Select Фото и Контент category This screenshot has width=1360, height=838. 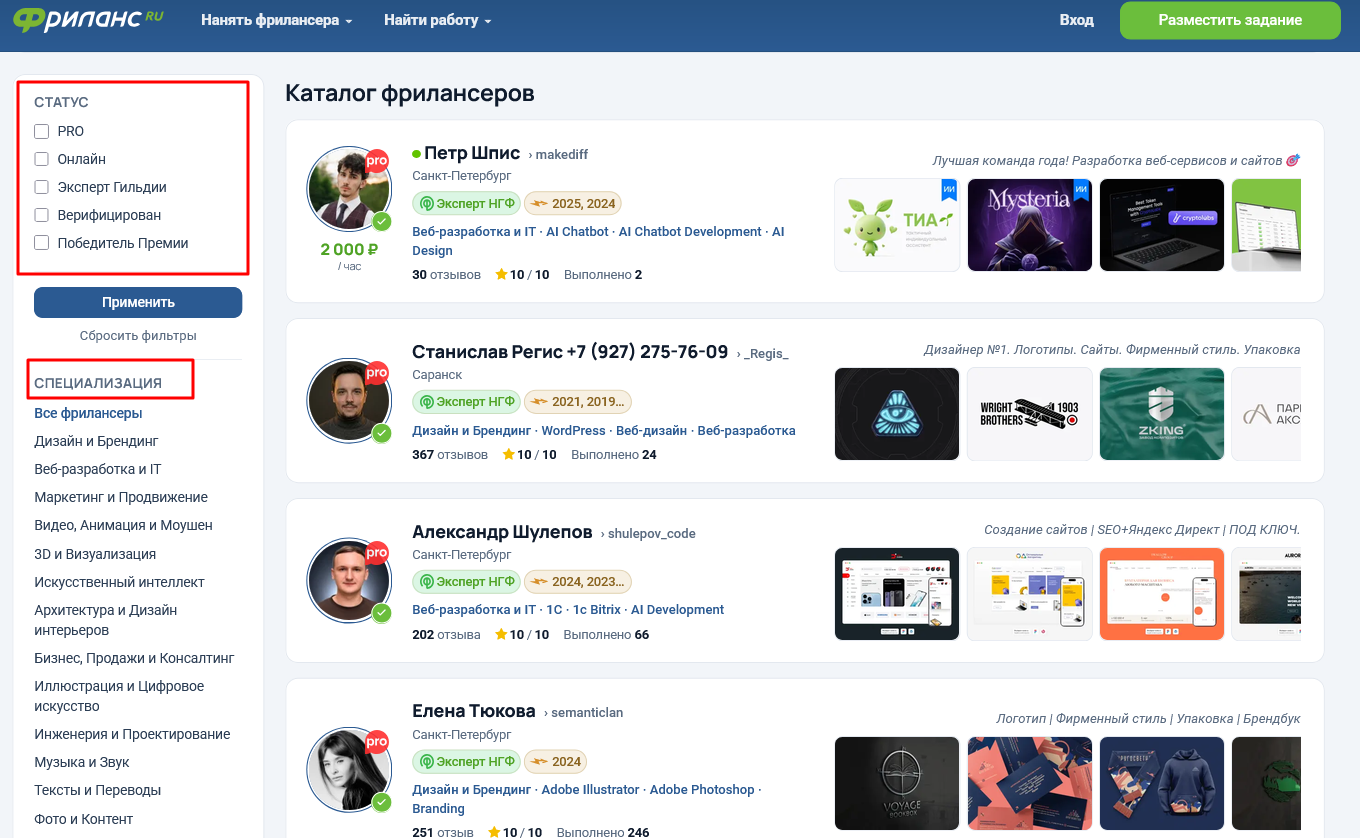[x=83, y=819]
